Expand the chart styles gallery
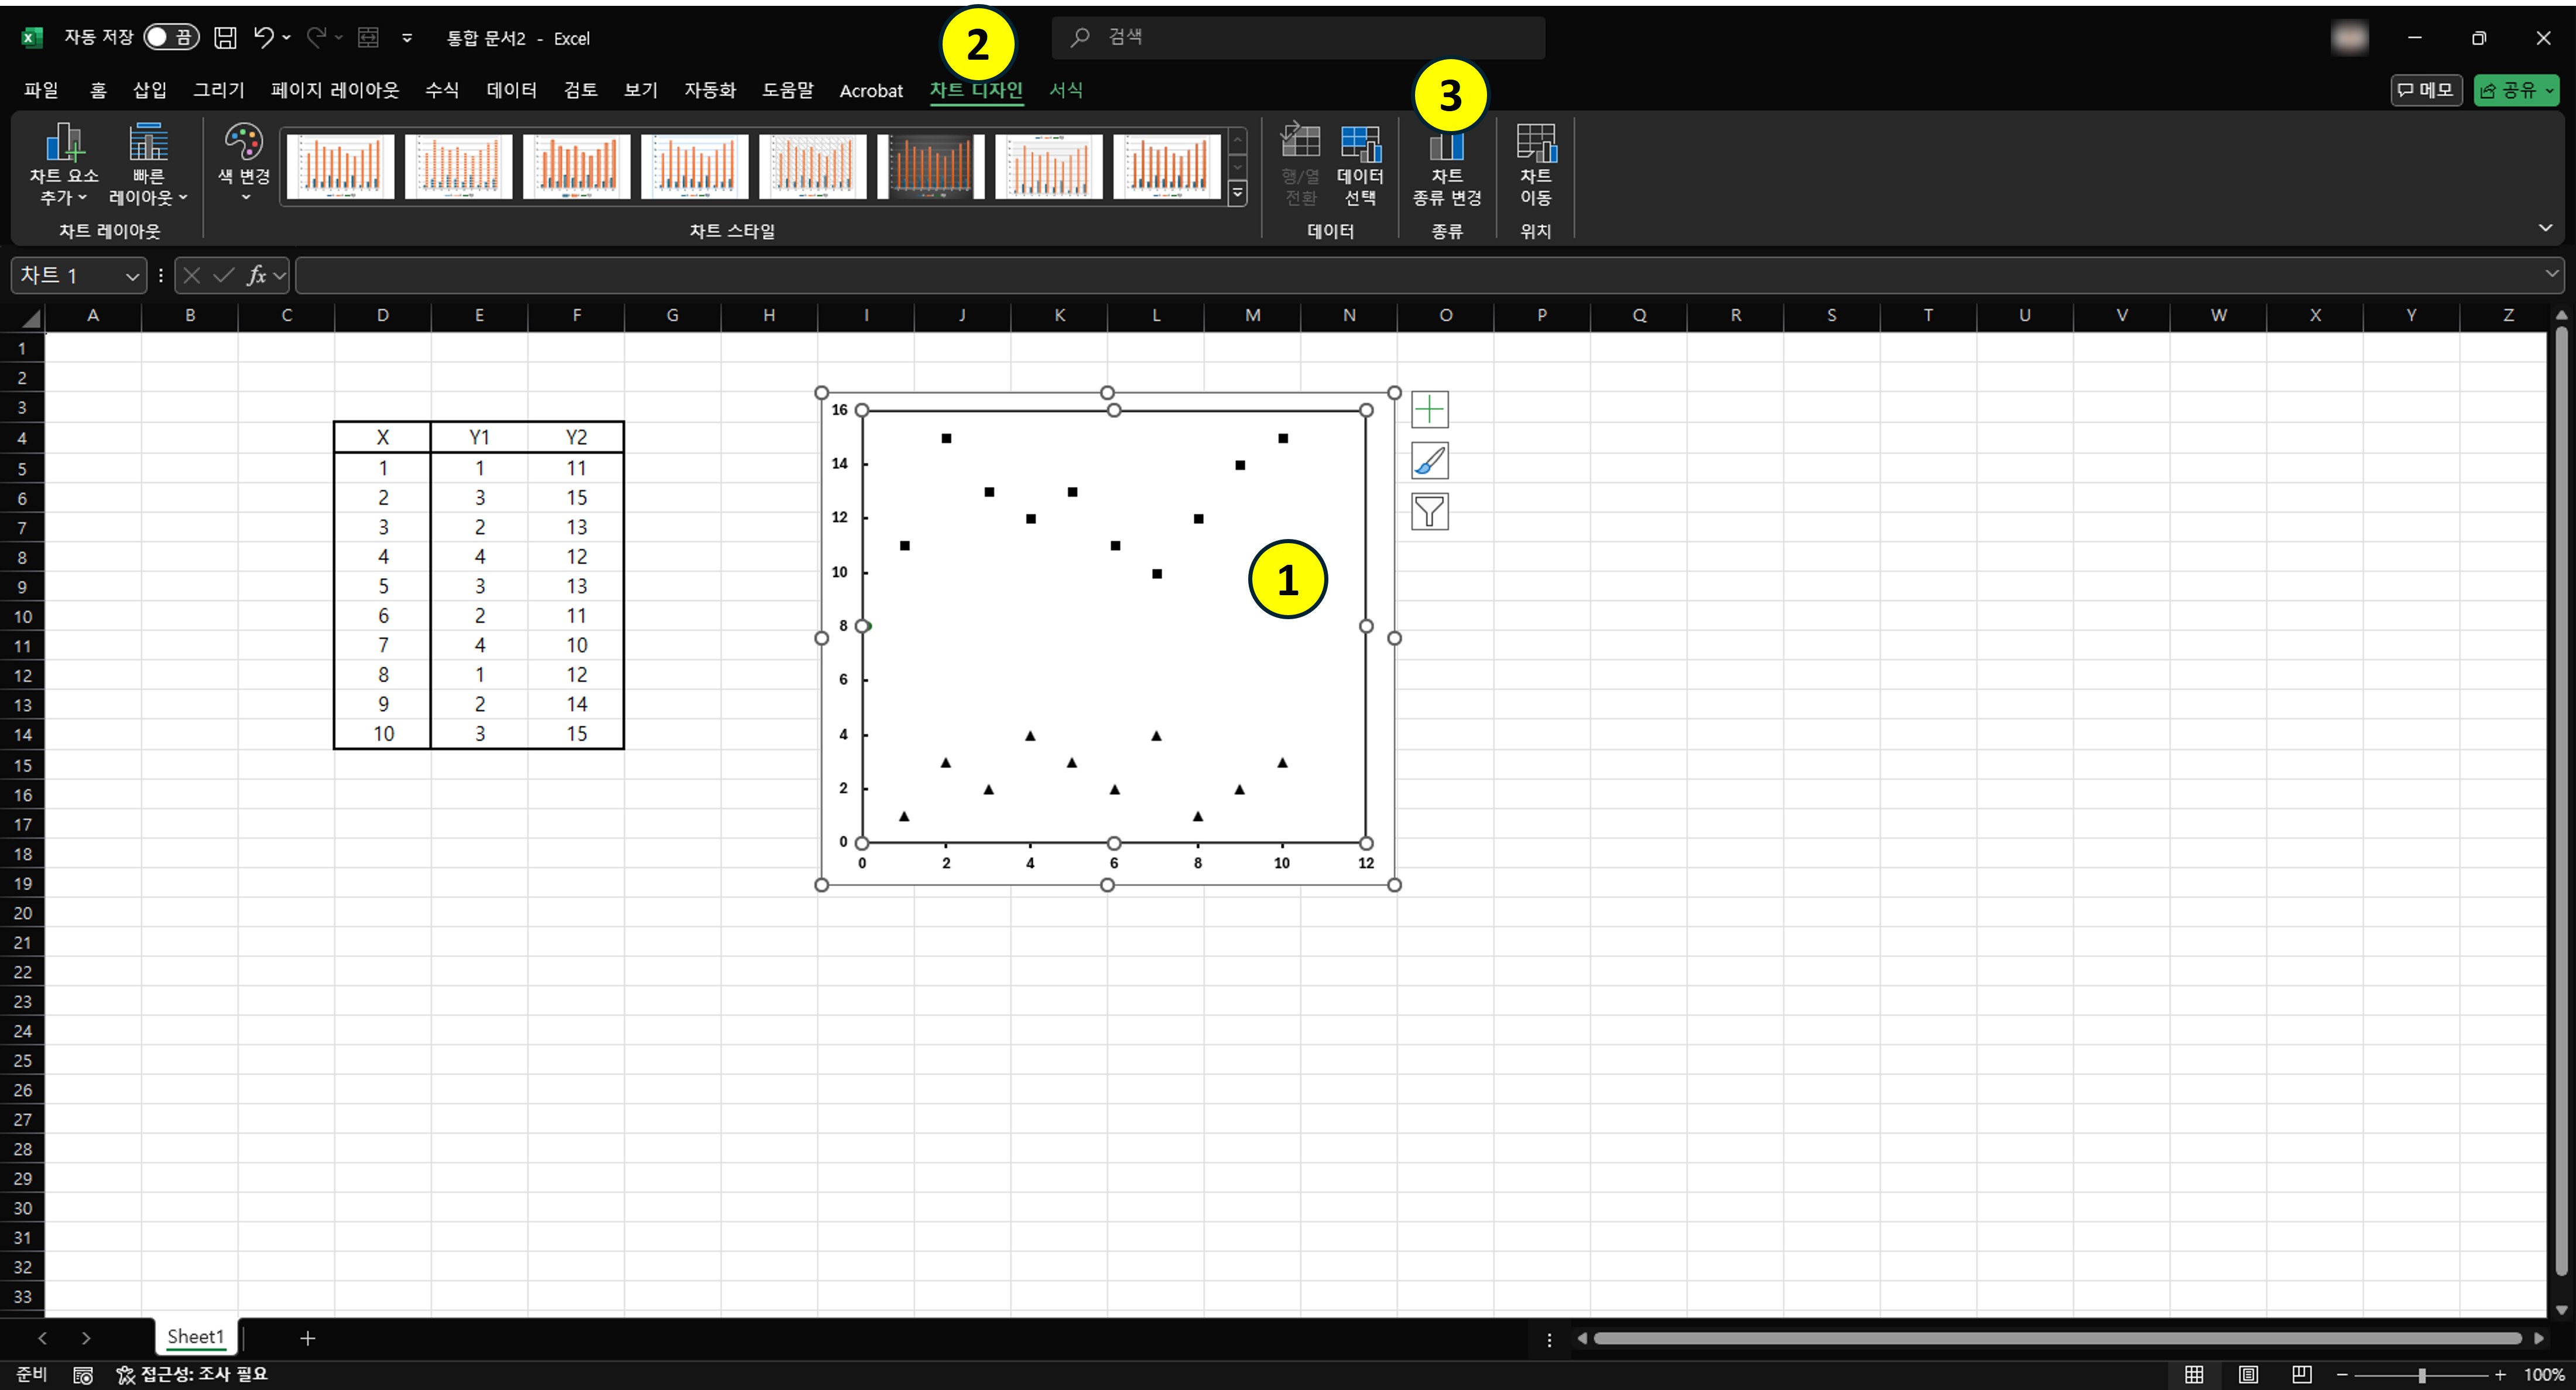This screenshot has width=2576, height=1390. pyautogui.click(x=1238, y=193)
